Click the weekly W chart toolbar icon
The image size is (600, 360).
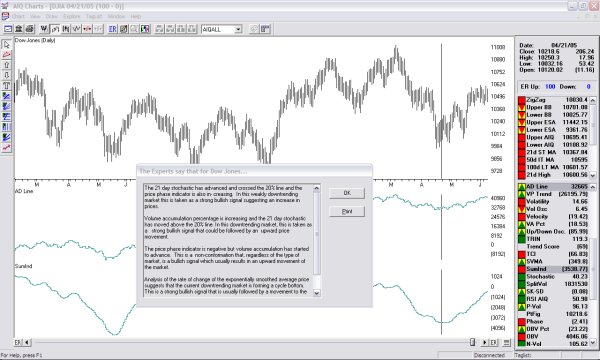click(44, 29)
